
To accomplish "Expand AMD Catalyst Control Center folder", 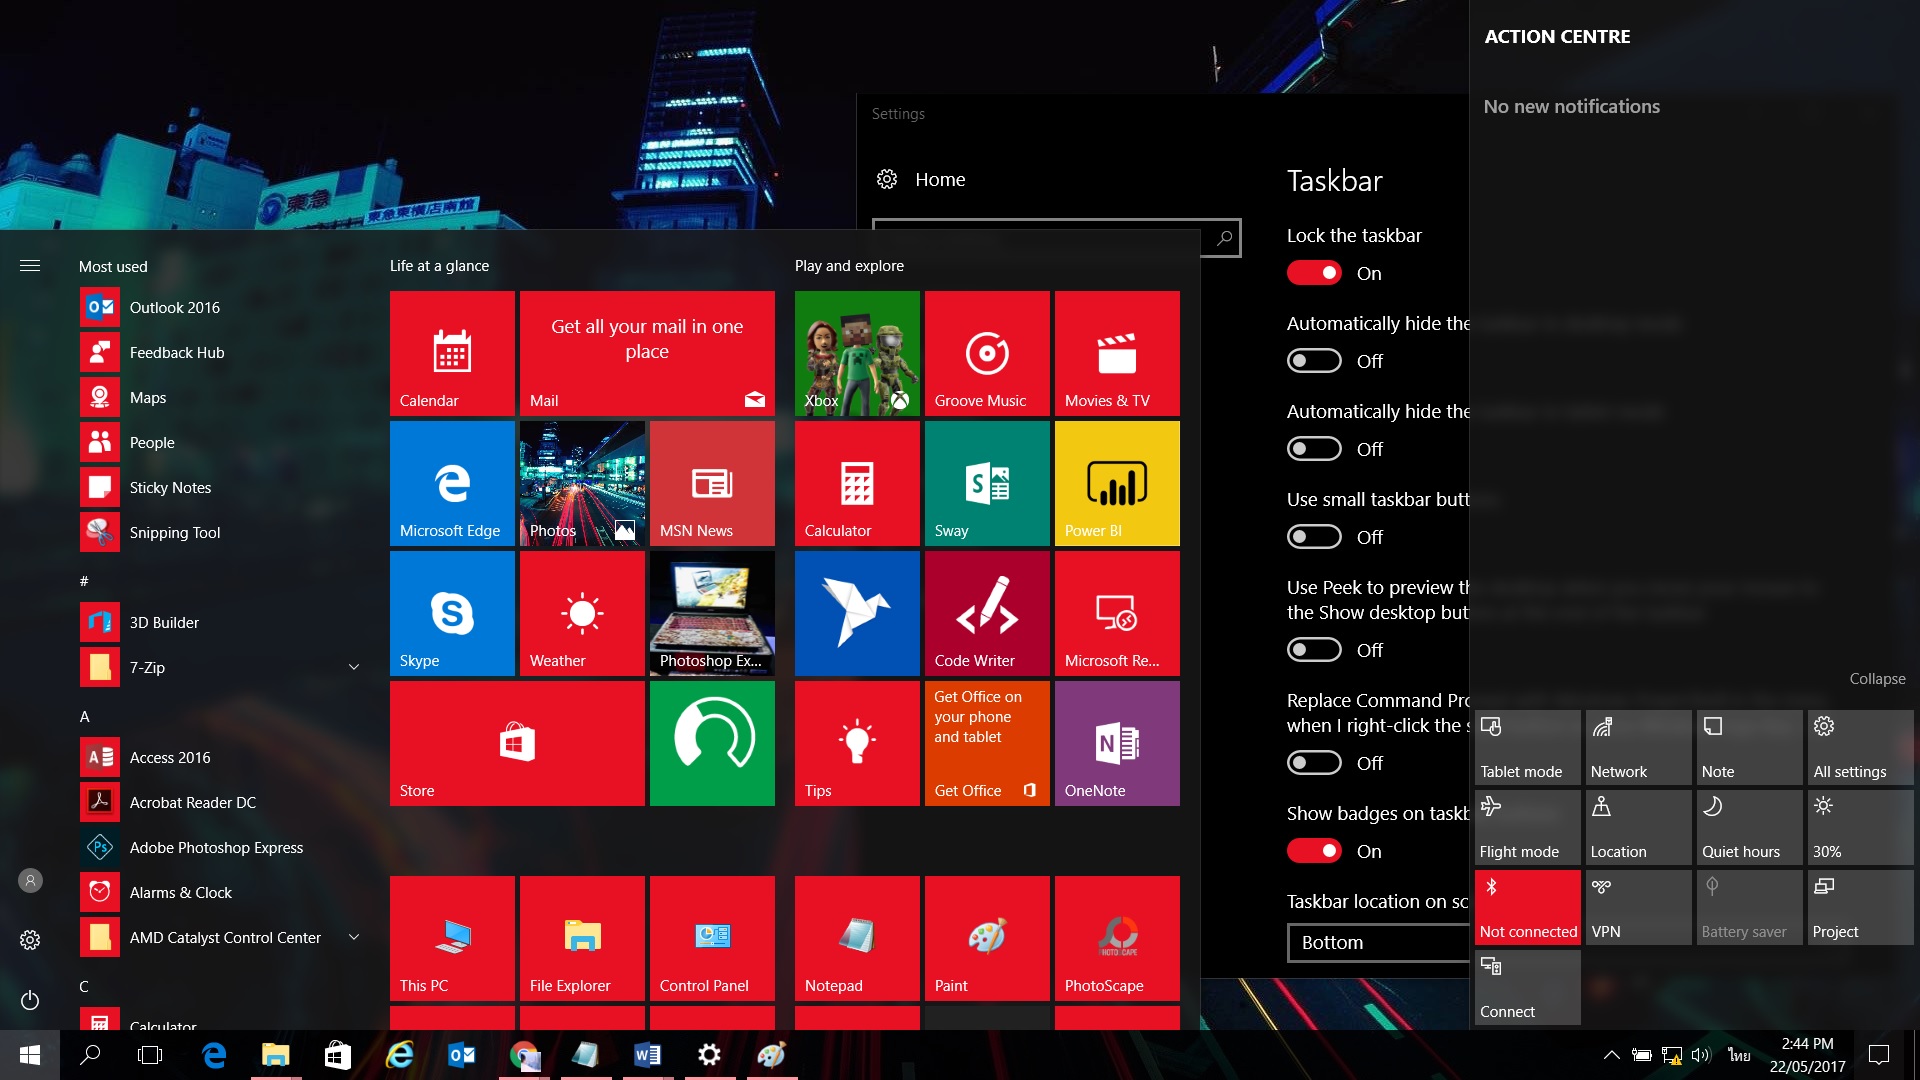I will tap(353, 937).
